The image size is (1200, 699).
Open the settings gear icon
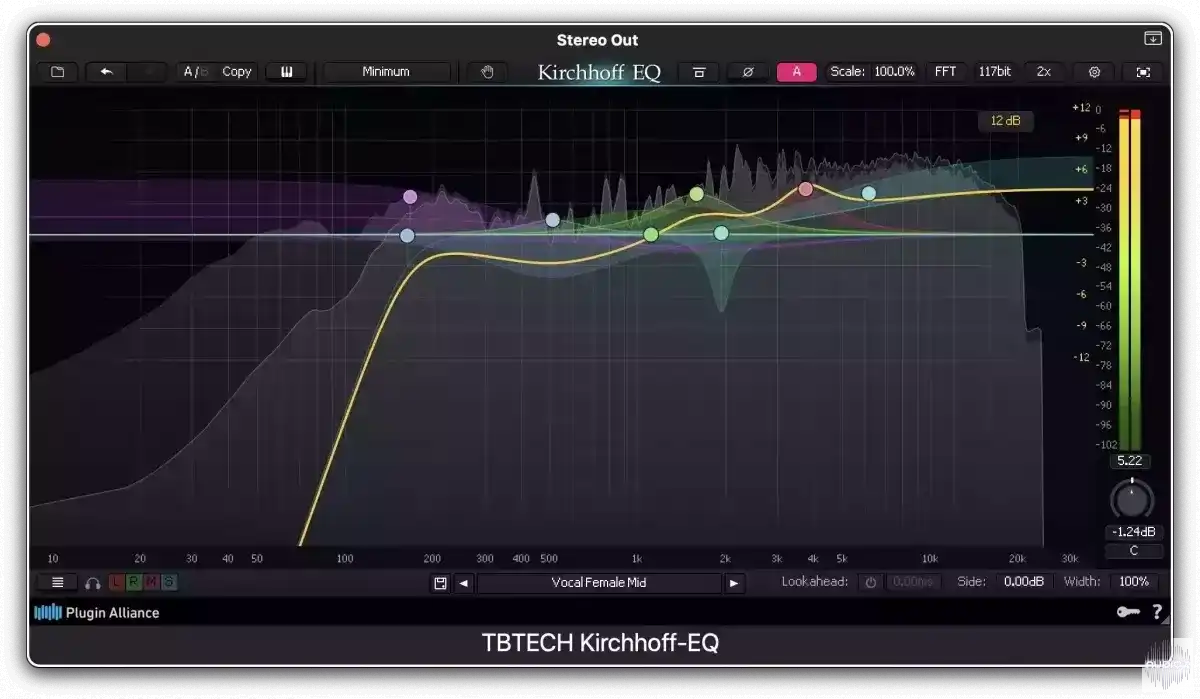[x=1093, y=71]
